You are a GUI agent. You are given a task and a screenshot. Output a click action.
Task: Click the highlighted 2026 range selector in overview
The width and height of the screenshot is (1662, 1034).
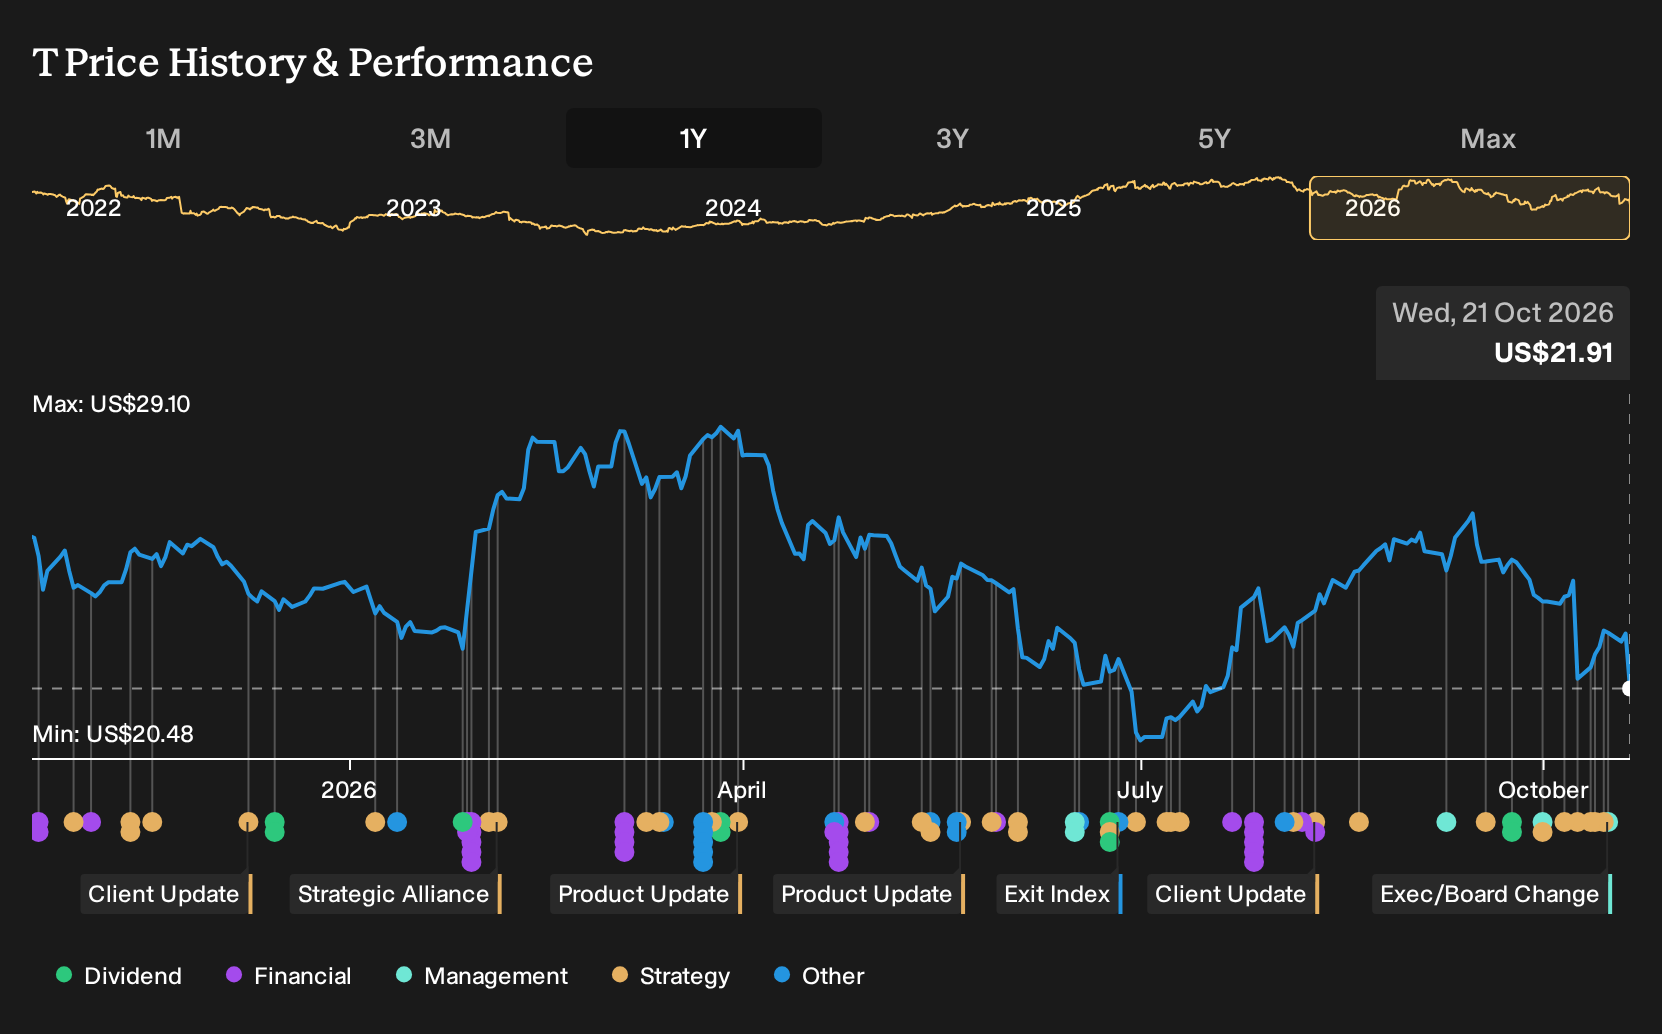1469,208
